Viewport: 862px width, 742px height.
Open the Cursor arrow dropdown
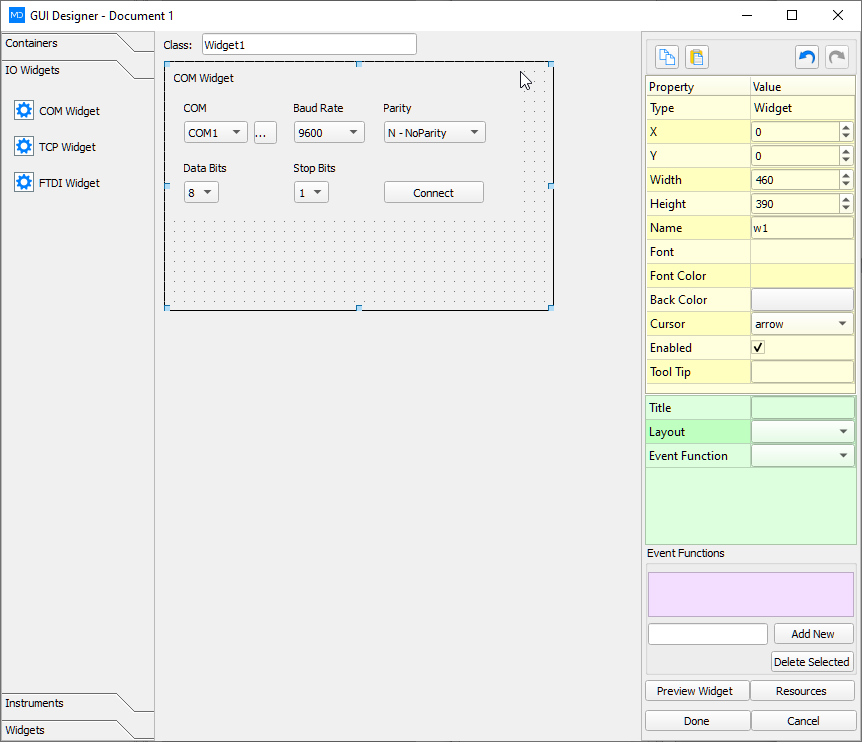point(802,324)
